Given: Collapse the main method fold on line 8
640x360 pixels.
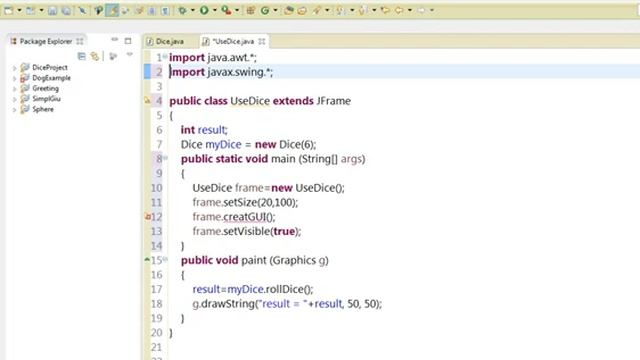Looking at the screenshot, I should pyautogui.click(x=165, y=158).
